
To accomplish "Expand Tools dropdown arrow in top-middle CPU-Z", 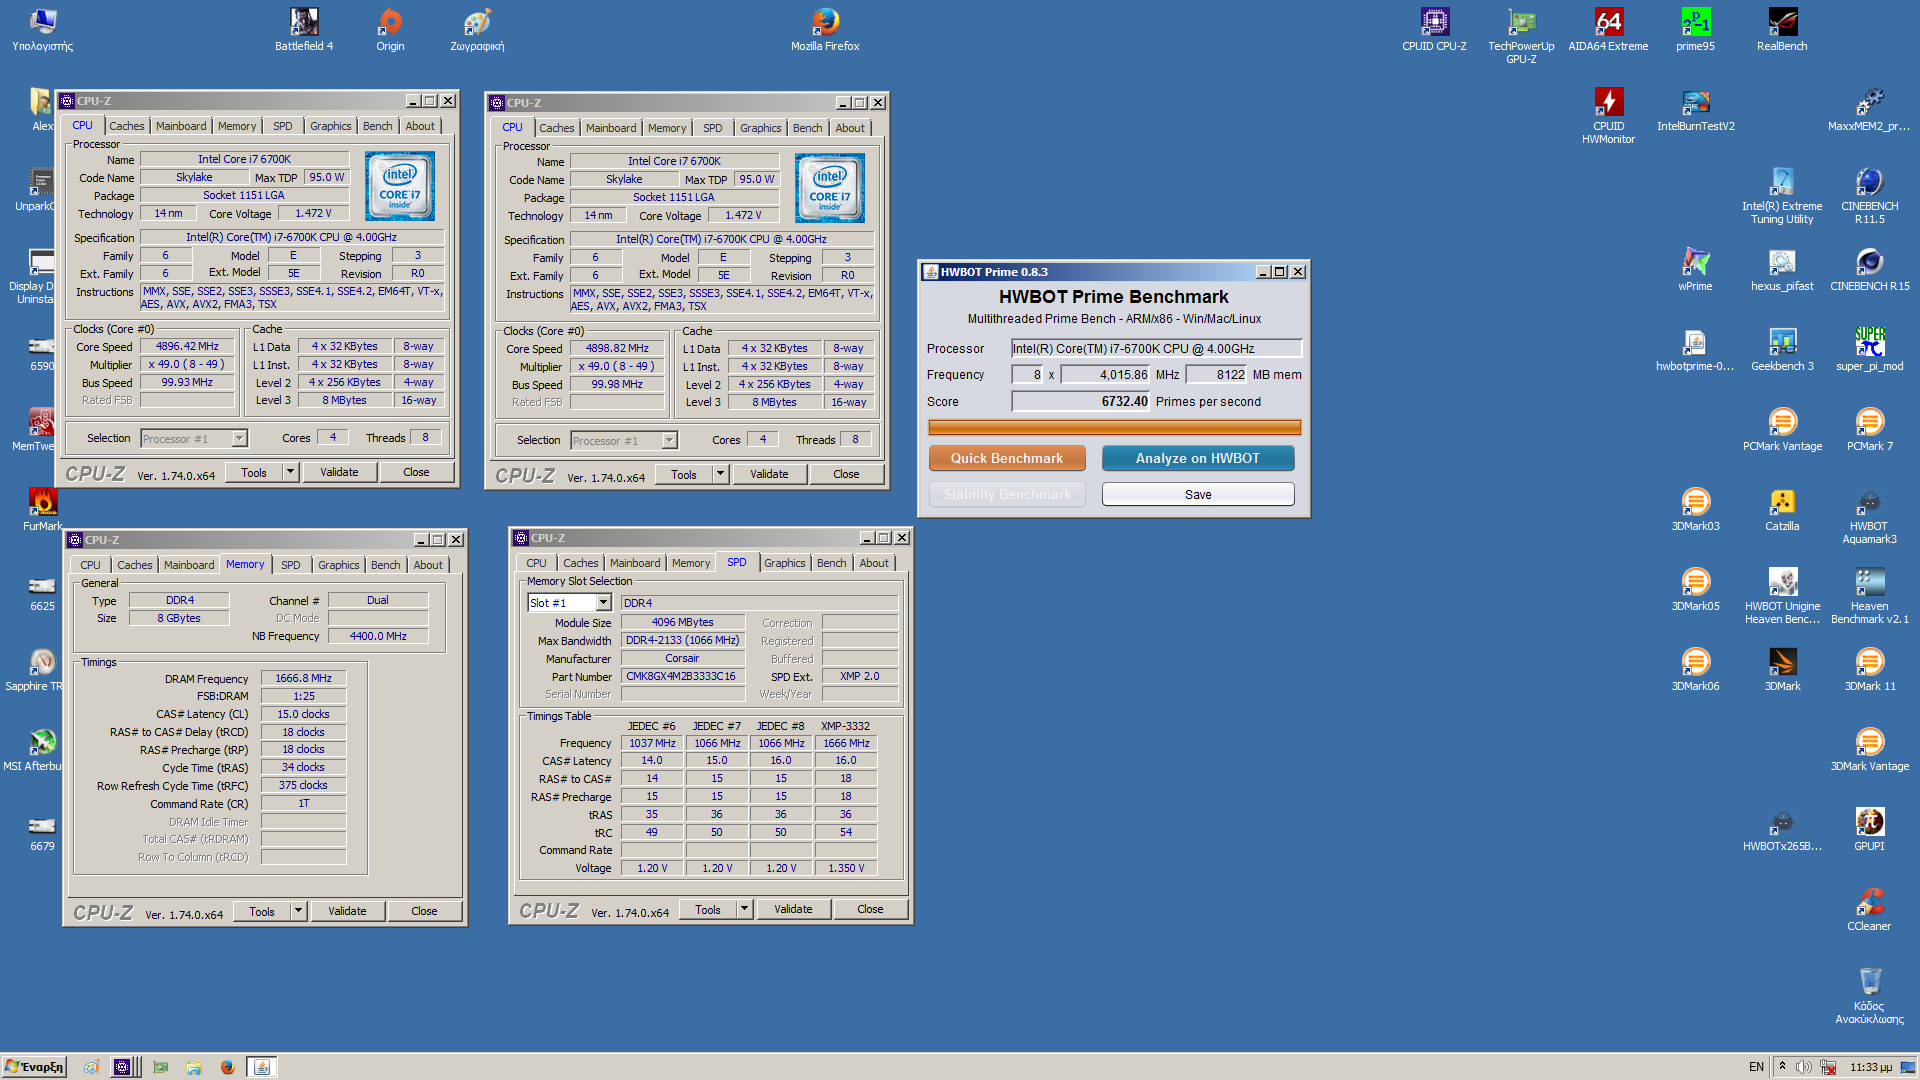I will coord(720,474).
